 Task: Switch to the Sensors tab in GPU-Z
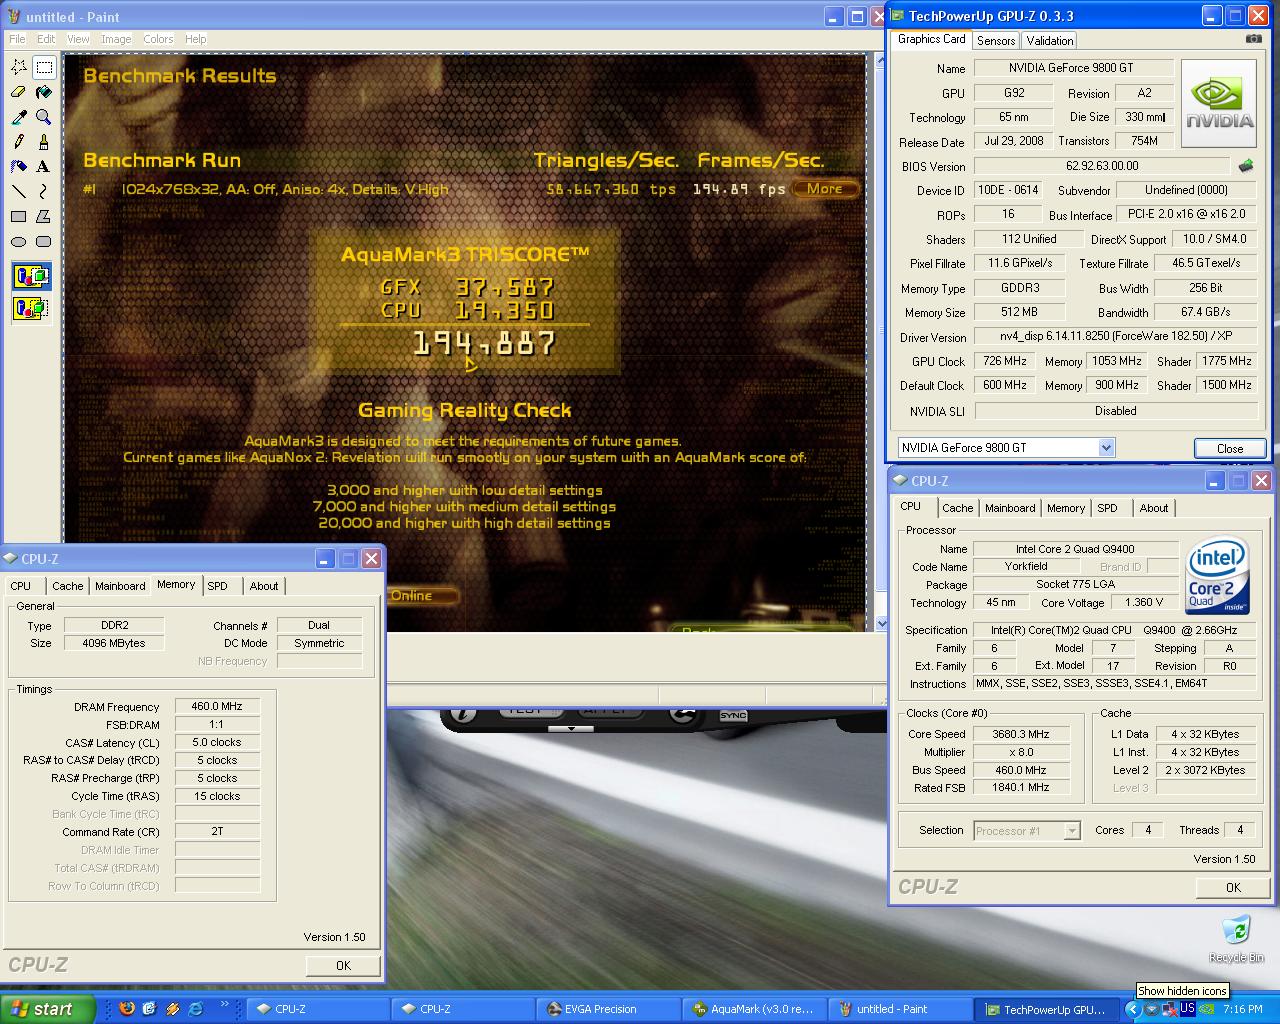pos(996,41)
